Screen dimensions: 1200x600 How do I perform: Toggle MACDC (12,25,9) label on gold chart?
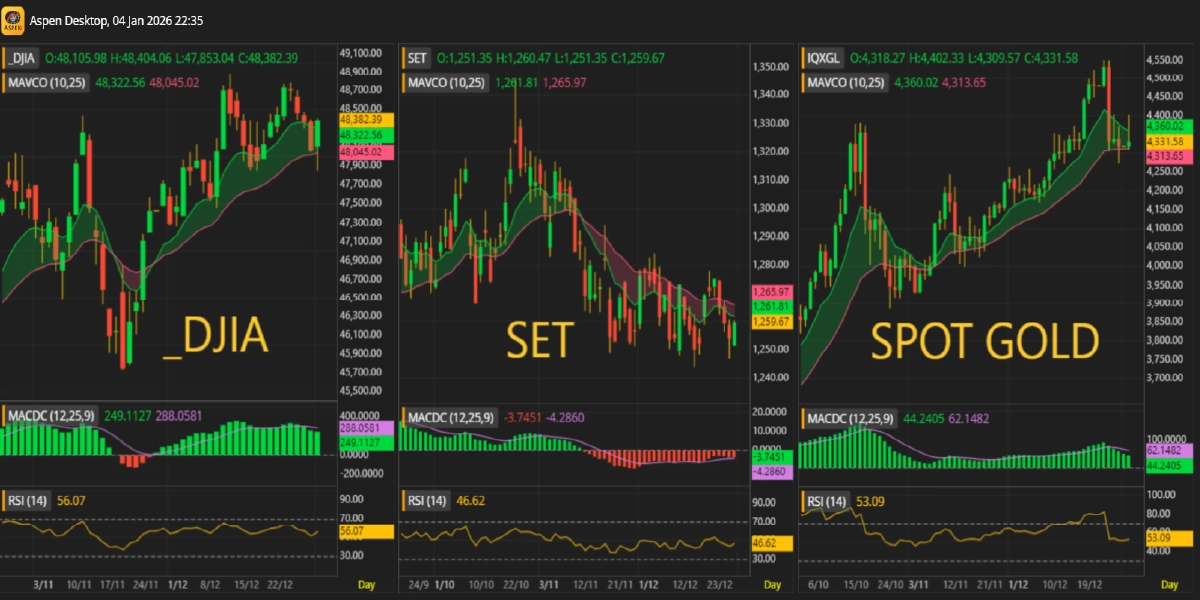click(850, 417)
